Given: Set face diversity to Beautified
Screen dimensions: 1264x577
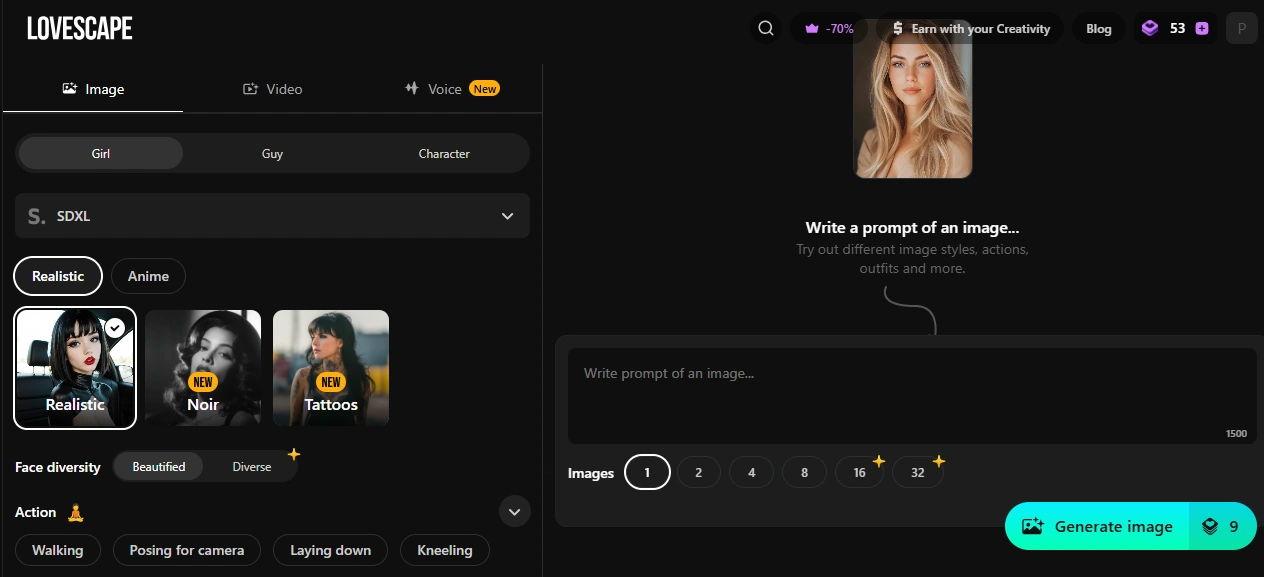Looking at the screenshot, I should point(159,467).
